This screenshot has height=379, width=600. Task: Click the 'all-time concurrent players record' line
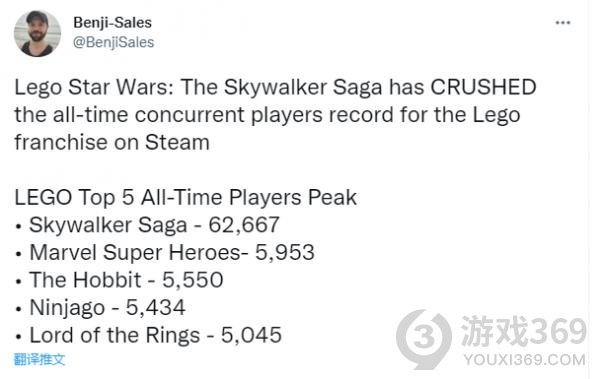[267, 115]
